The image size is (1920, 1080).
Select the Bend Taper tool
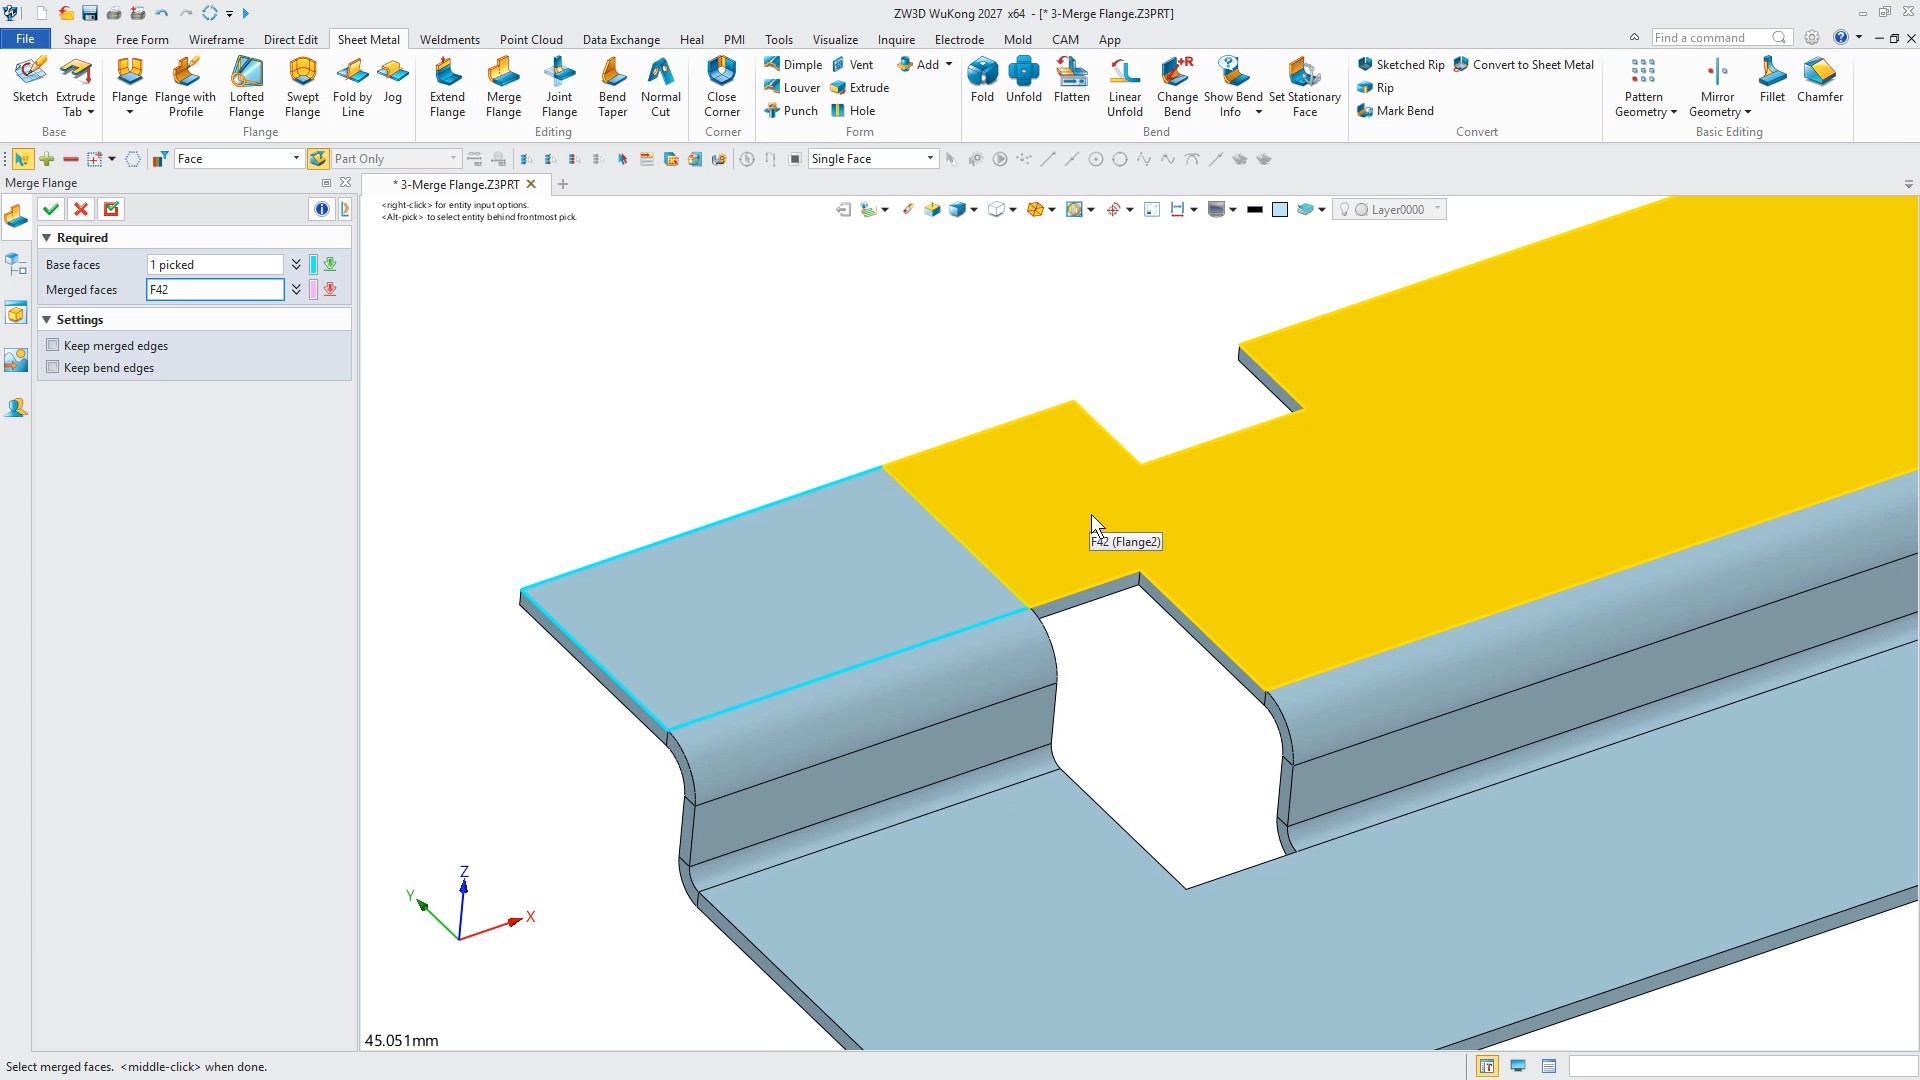612,87
